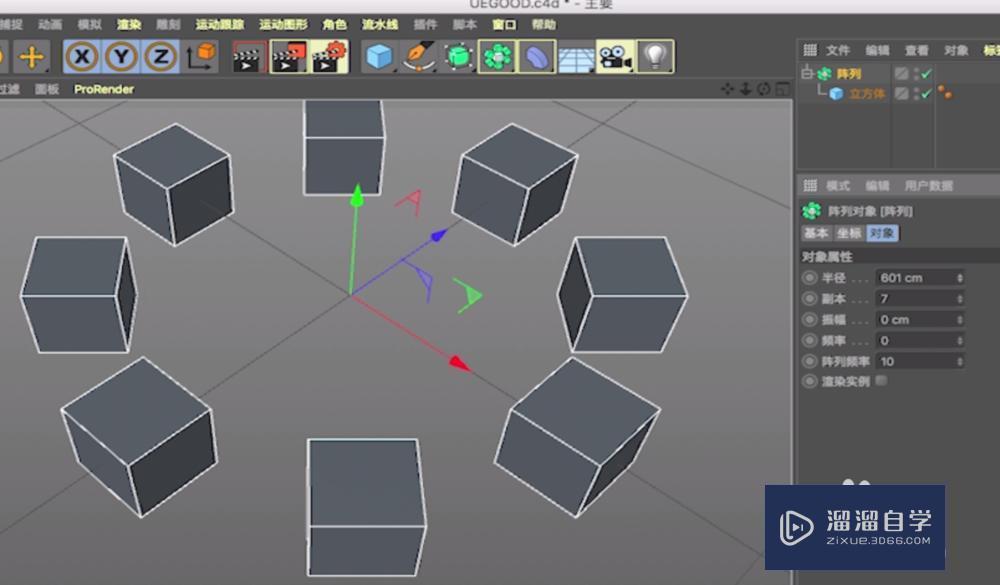This screenshot has width=1000, height=585.
Task: Click Render to Picture Viewer icon
Action: click(x=289, y=57)
